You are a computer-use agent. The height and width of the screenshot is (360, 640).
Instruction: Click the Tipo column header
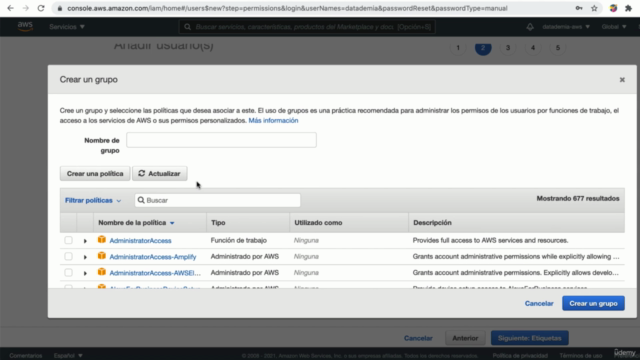218,222
